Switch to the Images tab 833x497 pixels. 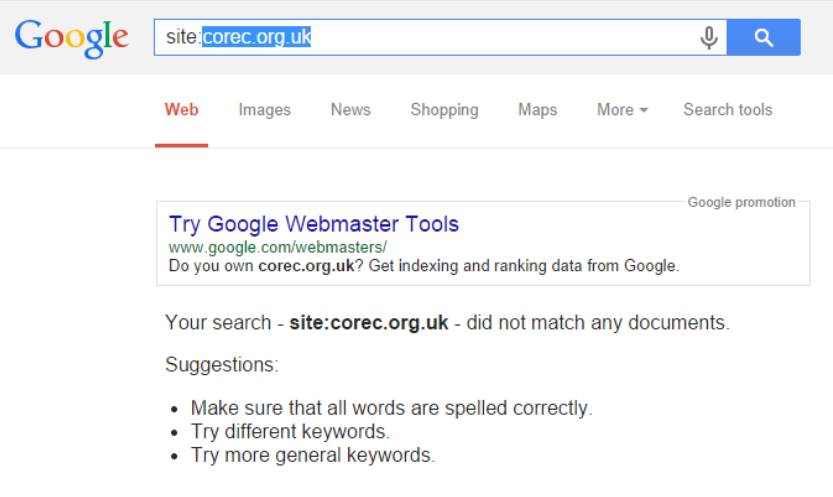265,109
